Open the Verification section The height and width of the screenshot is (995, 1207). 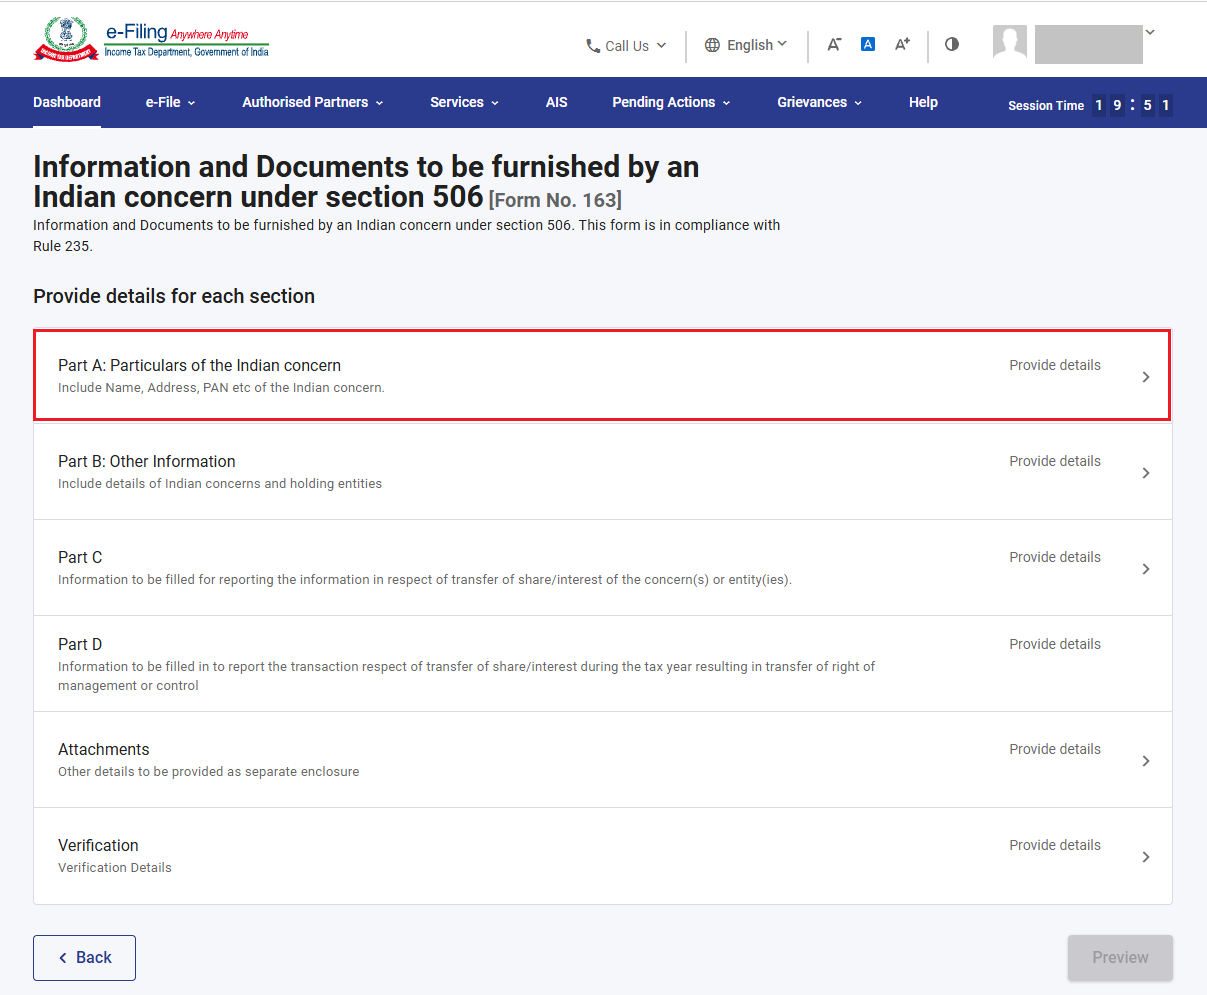(x=602, y=856)
